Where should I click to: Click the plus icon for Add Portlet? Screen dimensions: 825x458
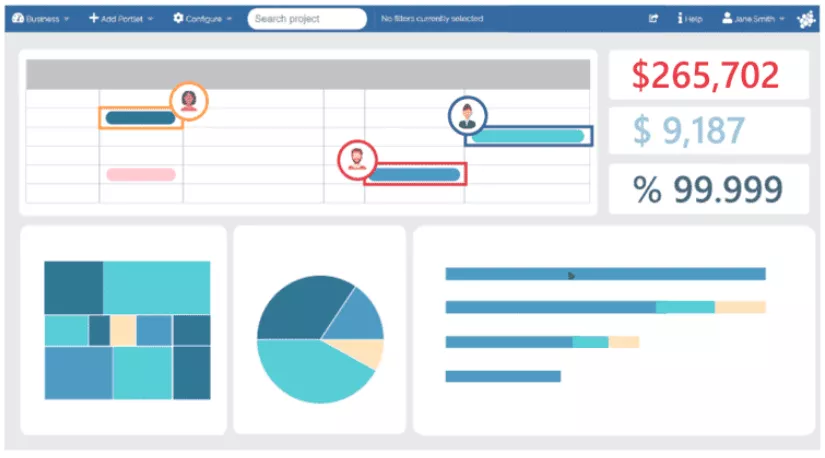94,18
